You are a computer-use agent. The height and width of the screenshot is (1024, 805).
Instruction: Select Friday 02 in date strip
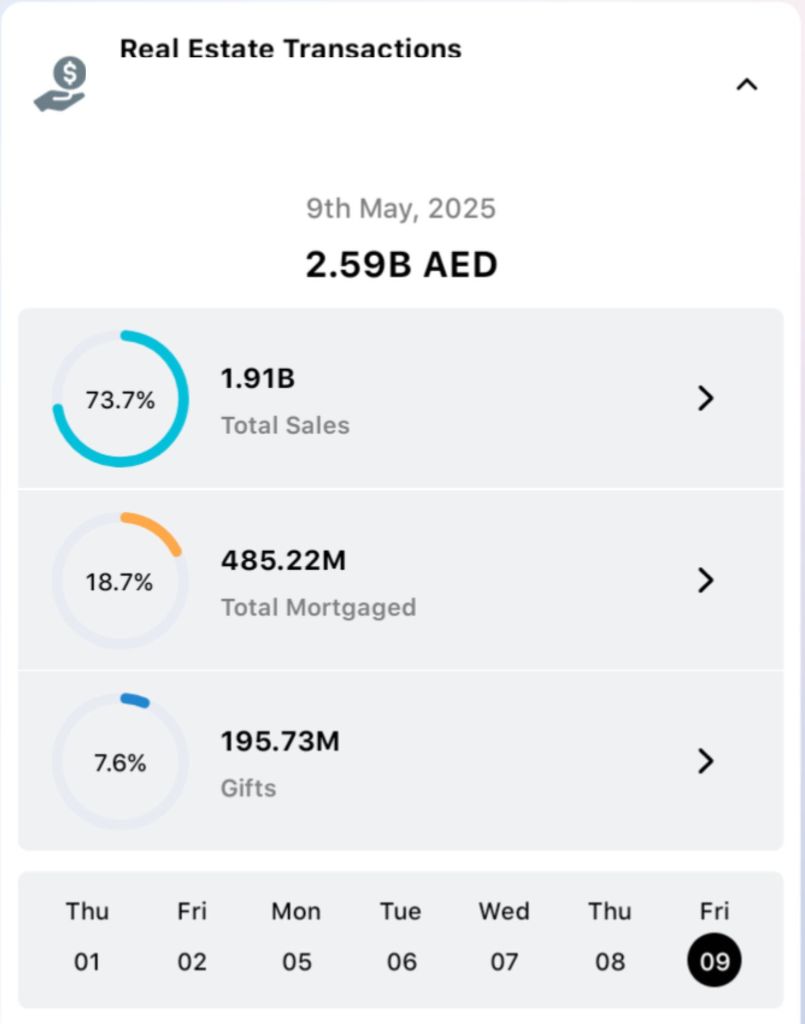[192, 937]
